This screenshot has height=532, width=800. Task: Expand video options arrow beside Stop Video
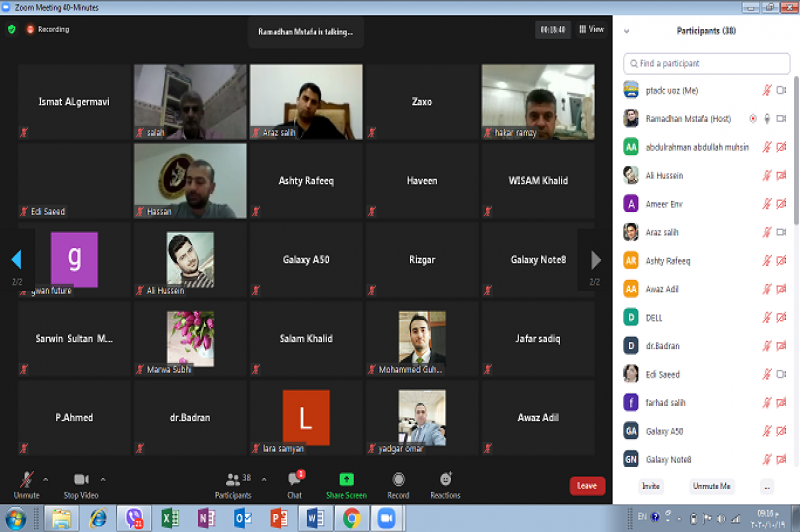tap(102, 479)
